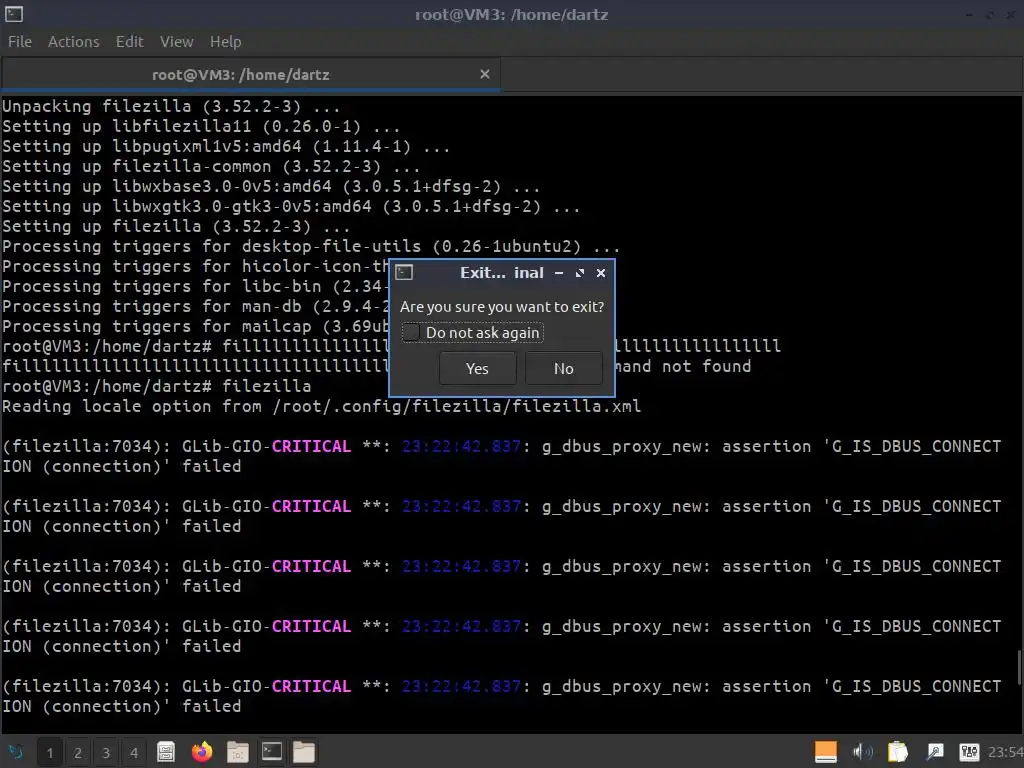1024x768 pixels.
Task: Open the Edit menu
Action: pyautogui.click(x=129, y=41)
